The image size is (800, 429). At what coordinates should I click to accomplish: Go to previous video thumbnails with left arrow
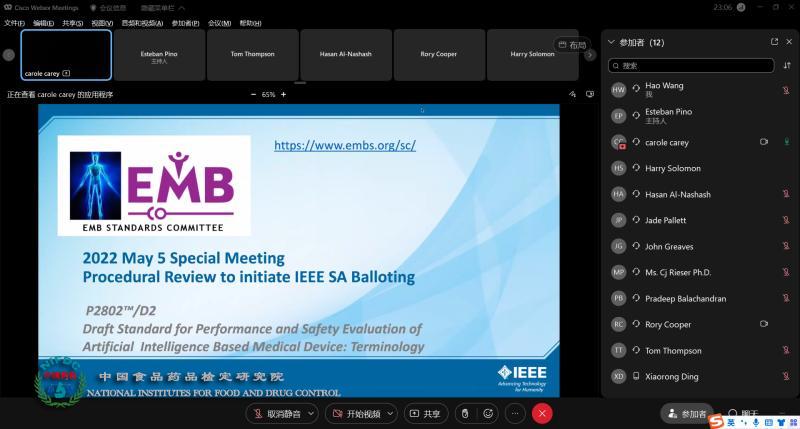9,55
